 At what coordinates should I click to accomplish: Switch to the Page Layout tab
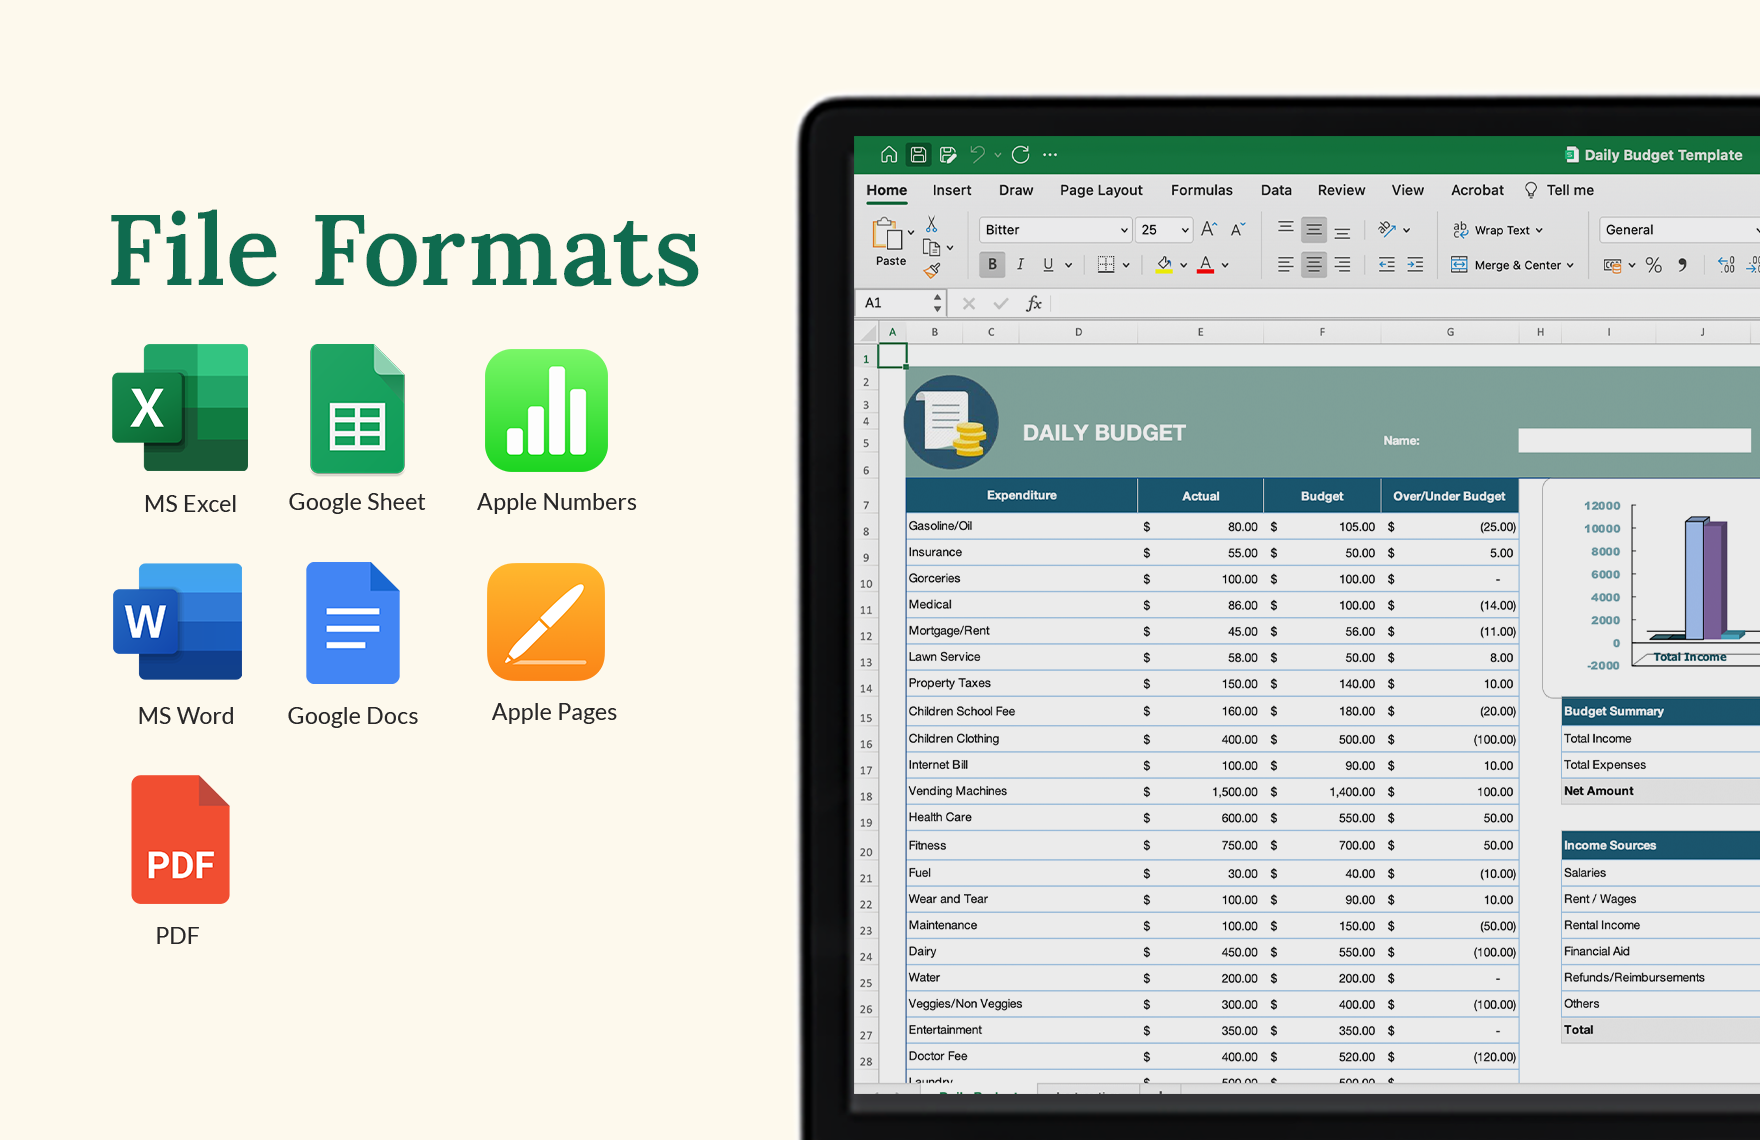(x=1101, y=190)
